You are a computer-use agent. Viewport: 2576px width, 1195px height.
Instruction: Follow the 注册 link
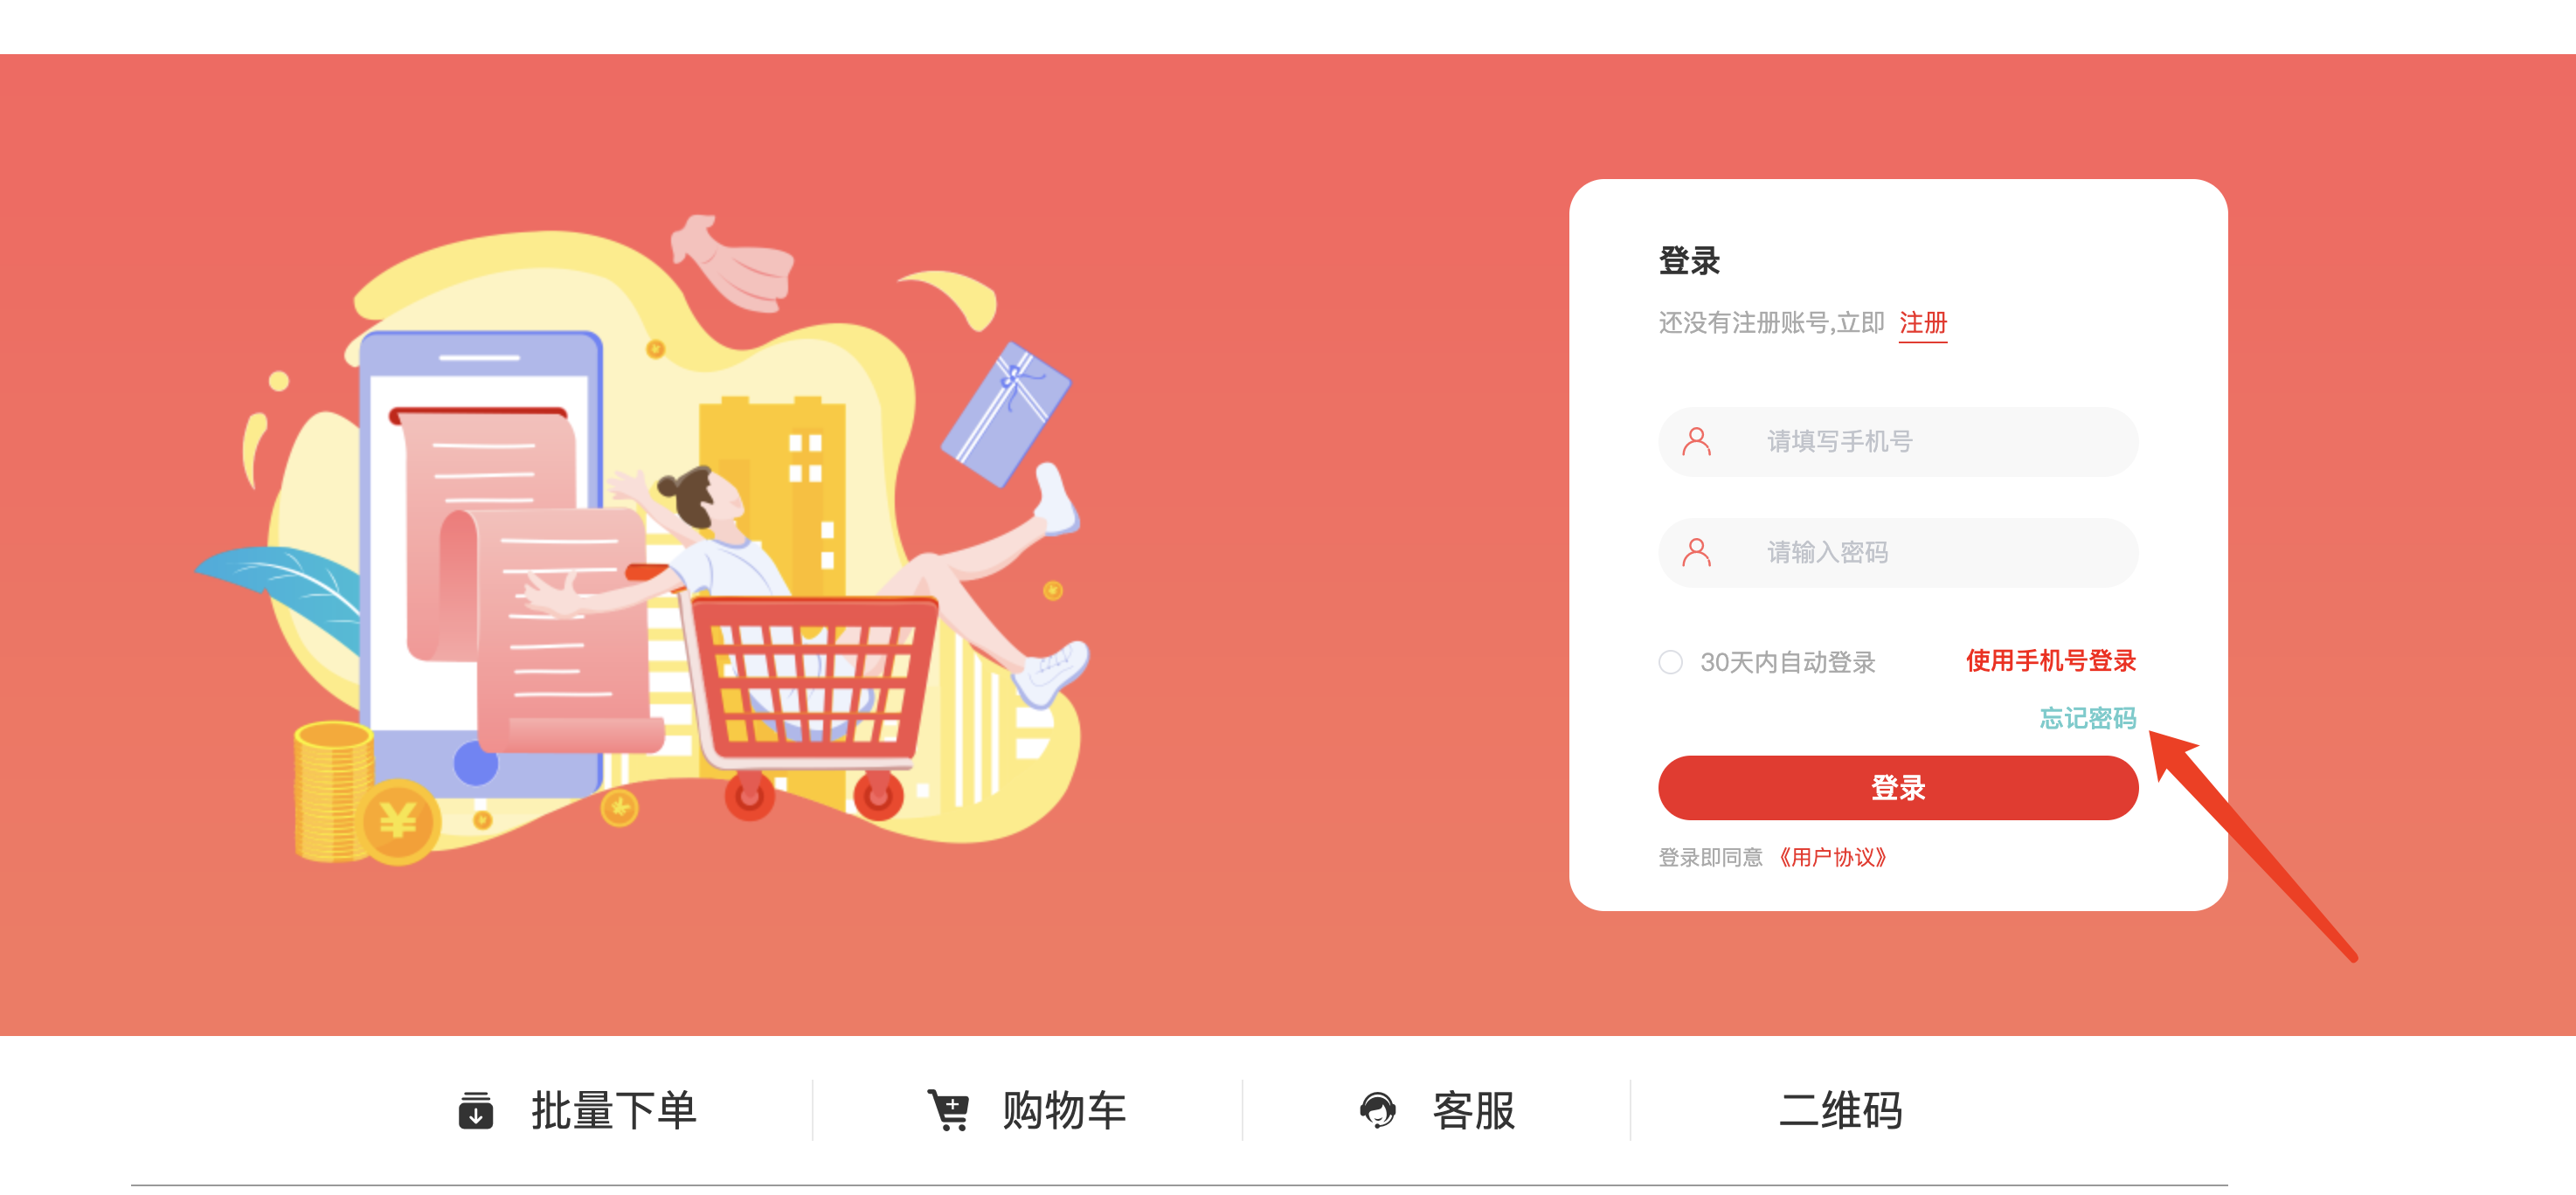pyautogui.click(x=1922, y=323)
